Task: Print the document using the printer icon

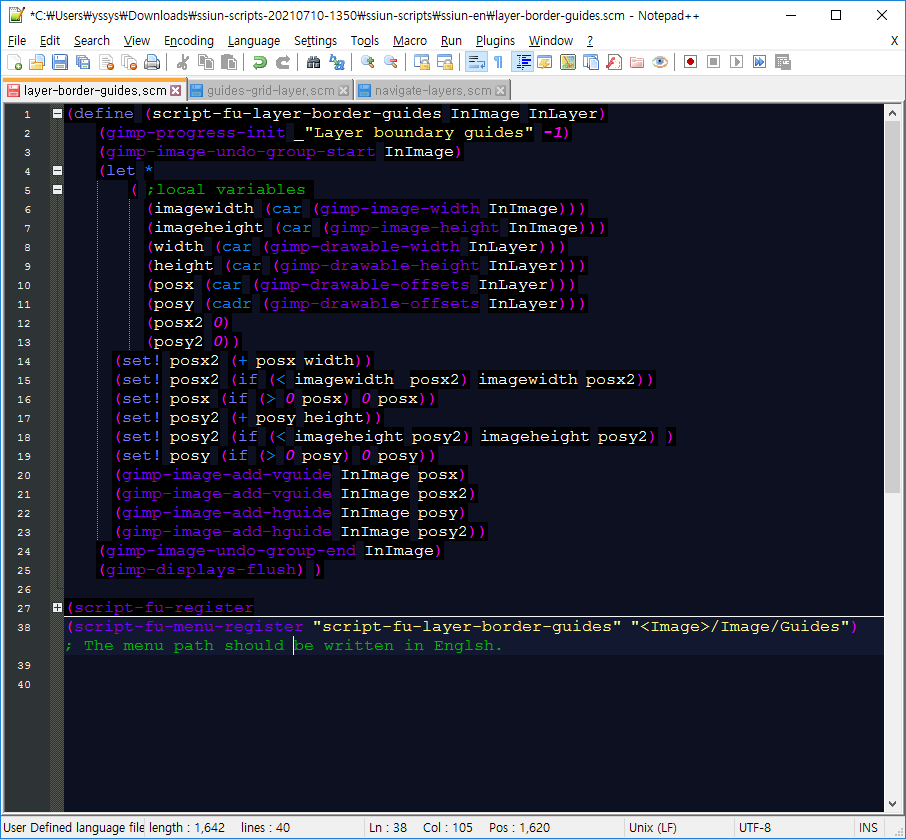Action: (x=152, y=62)
